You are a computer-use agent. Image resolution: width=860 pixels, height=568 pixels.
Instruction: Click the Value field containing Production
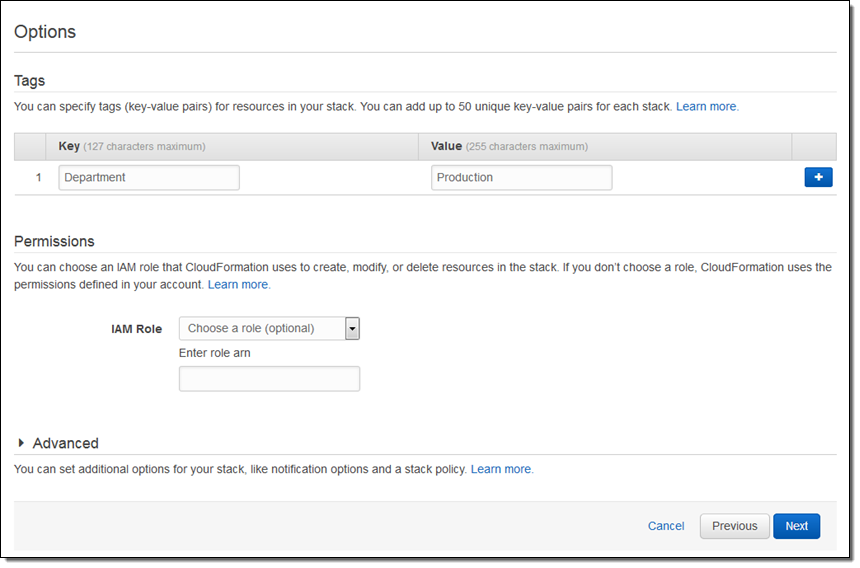coord(521,178)
